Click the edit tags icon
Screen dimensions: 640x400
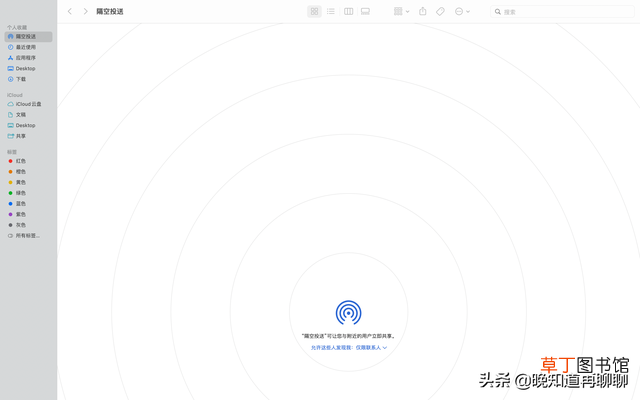440,11
